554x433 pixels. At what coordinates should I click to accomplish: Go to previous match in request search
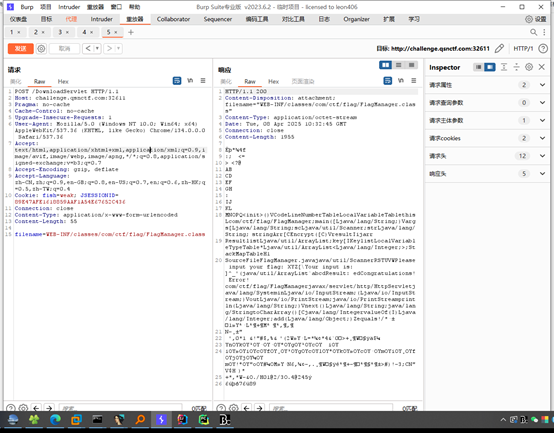[x=36, y=408]
